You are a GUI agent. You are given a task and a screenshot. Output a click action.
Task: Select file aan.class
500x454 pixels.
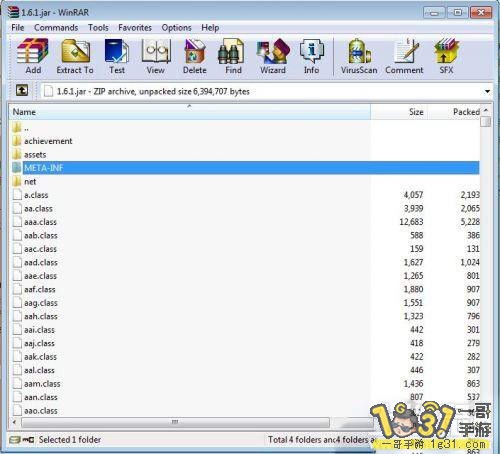pos(35,397)
